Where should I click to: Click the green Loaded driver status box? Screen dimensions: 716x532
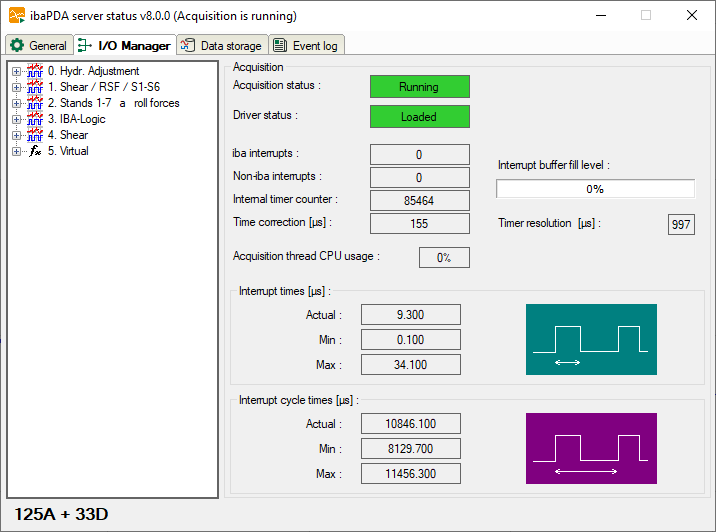click(x=419, y=117)
